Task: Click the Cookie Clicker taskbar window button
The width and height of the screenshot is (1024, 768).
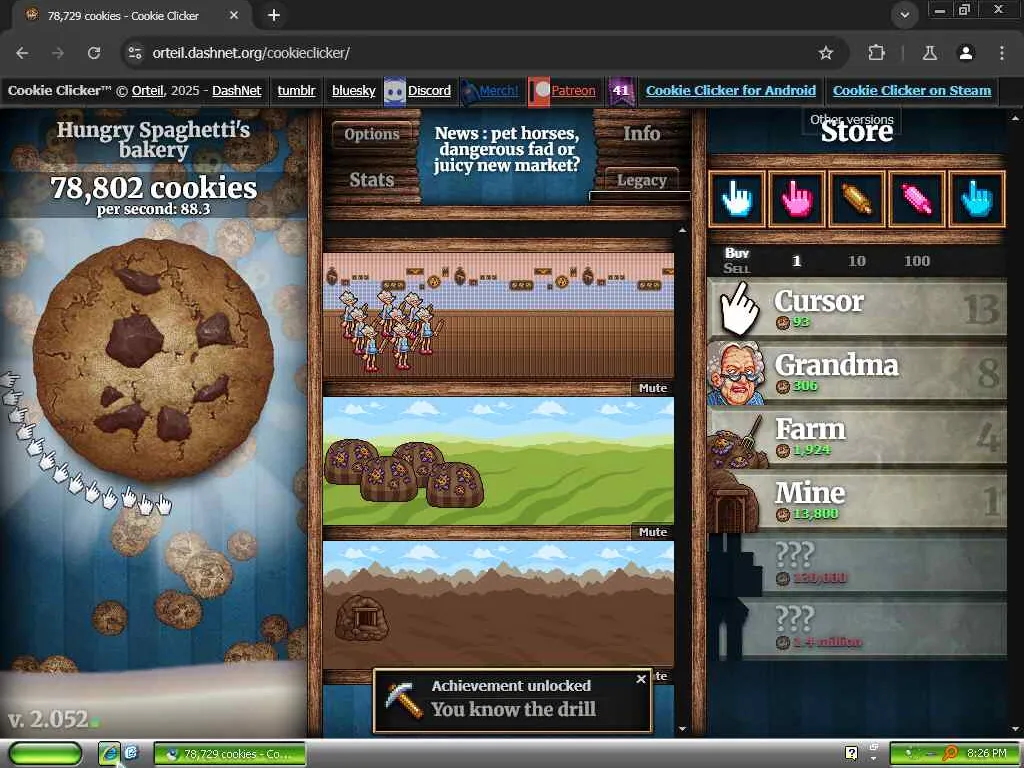Action: pyautogui.click(x=229, y=754)
